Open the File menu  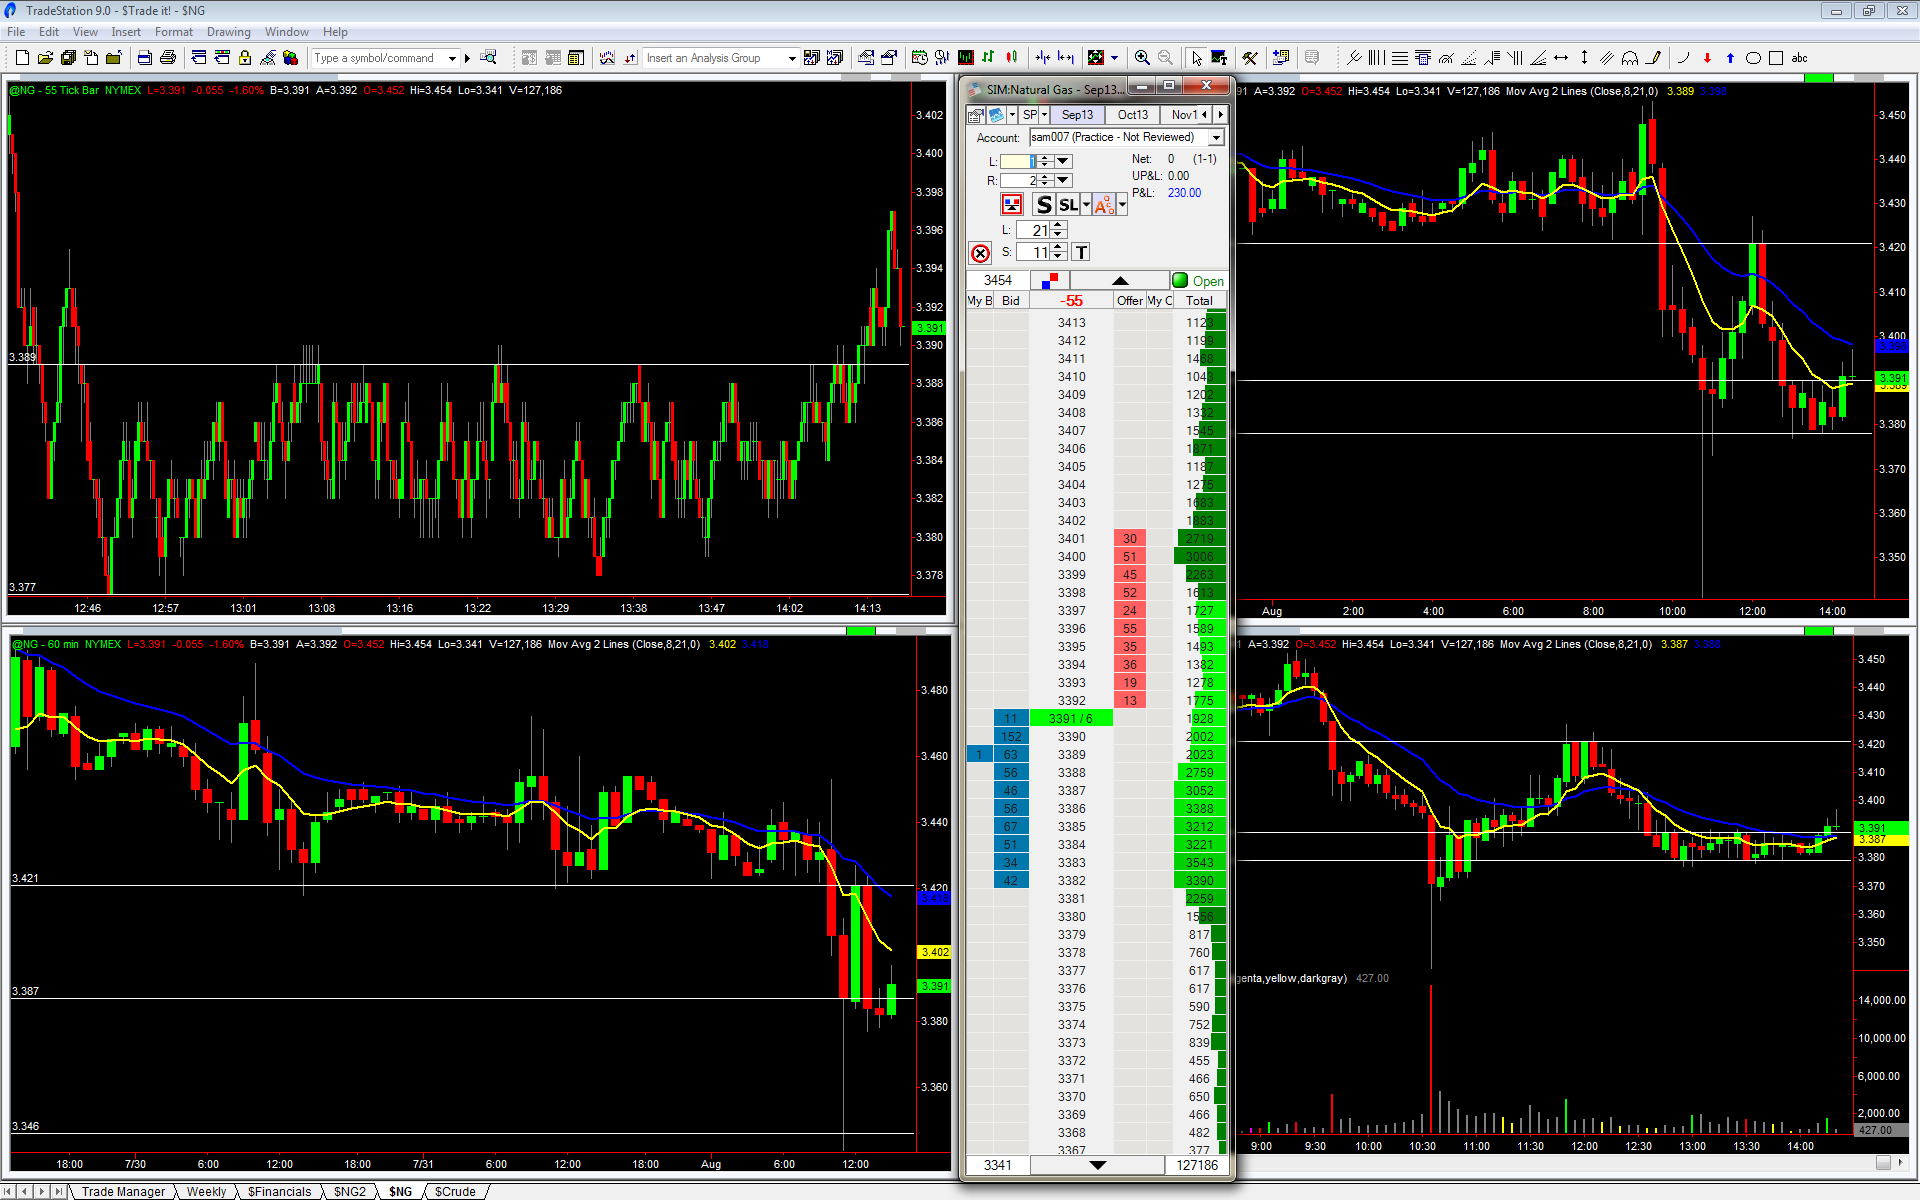[16, 32]
